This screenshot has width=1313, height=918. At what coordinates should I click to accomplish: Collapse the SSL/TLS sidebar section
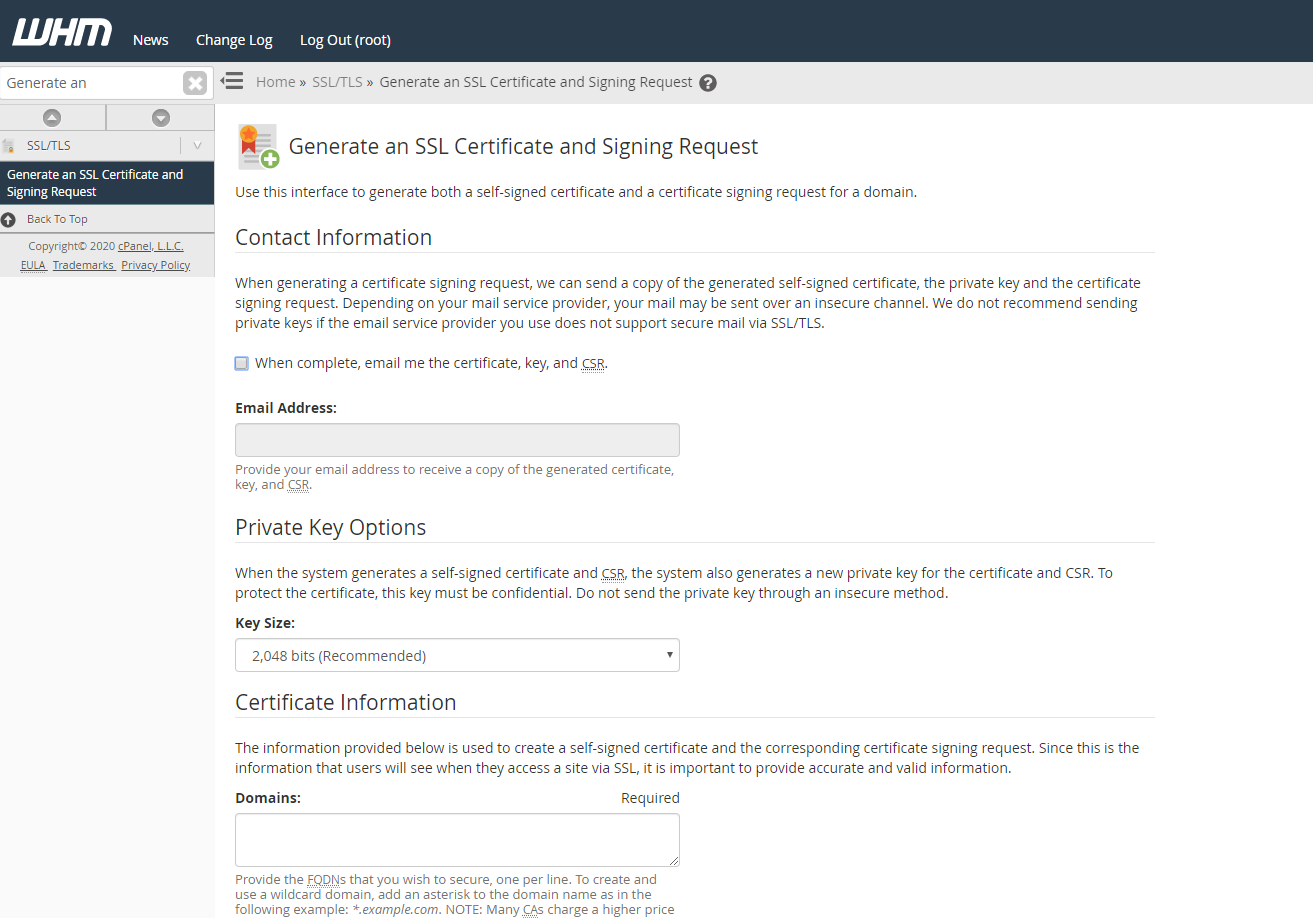196,144
